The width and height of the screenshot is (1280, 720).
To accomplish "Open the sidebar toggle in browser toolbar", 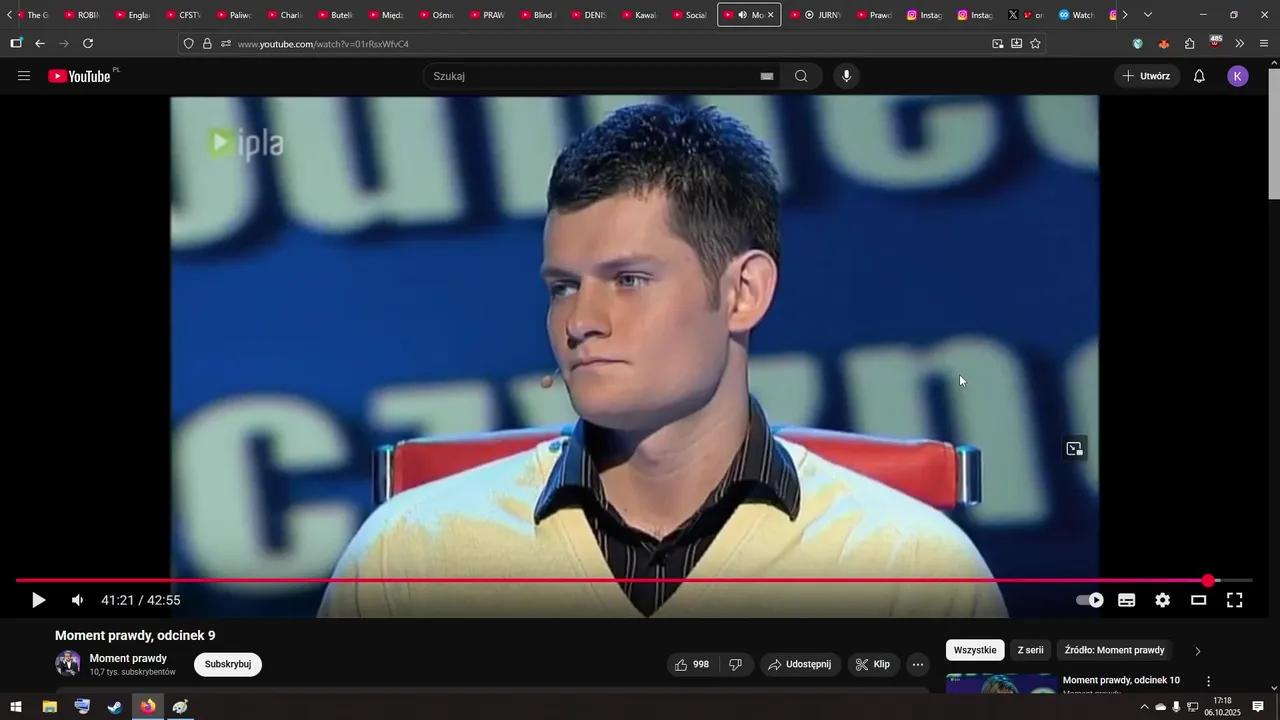I will click(16, 44).
